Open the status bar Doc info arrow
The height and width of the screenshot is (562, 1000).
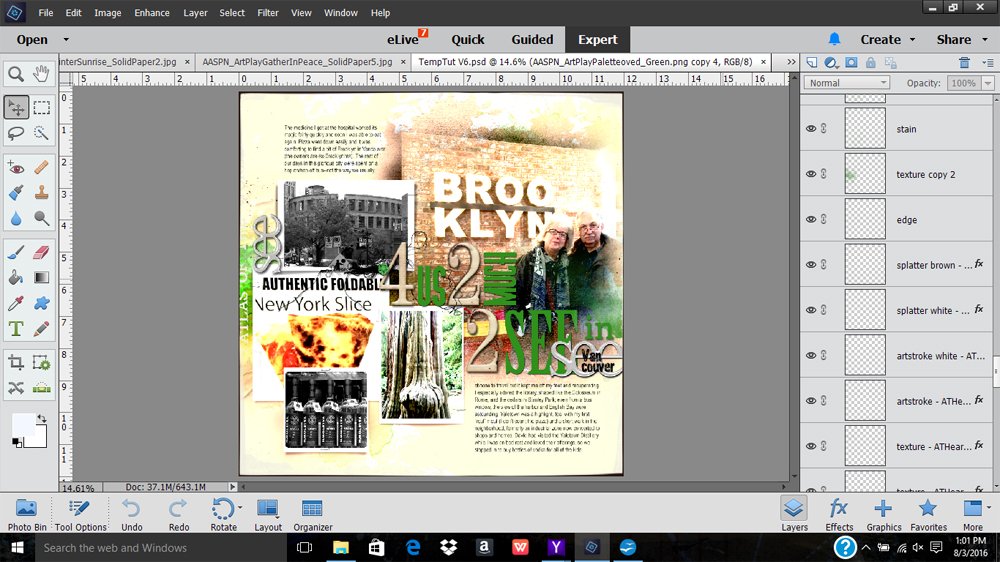coord(233,487)
